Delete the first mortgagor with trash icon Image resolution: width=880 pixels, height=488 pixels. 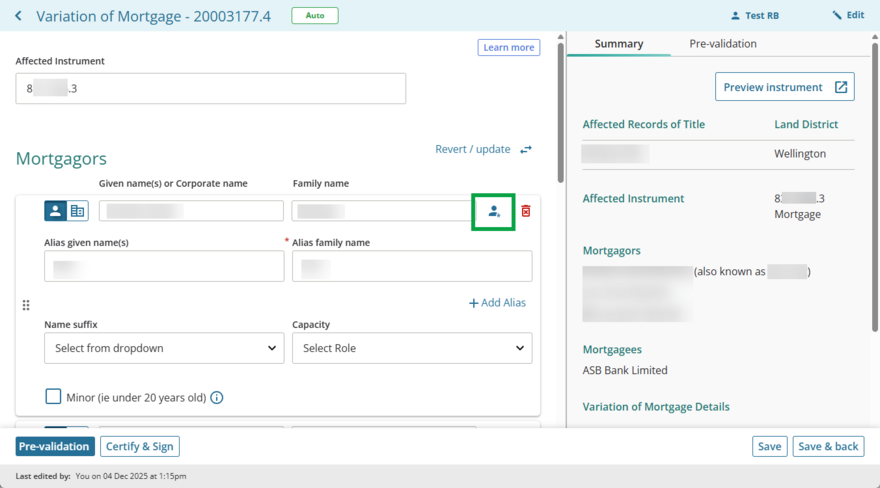point(526,211)
